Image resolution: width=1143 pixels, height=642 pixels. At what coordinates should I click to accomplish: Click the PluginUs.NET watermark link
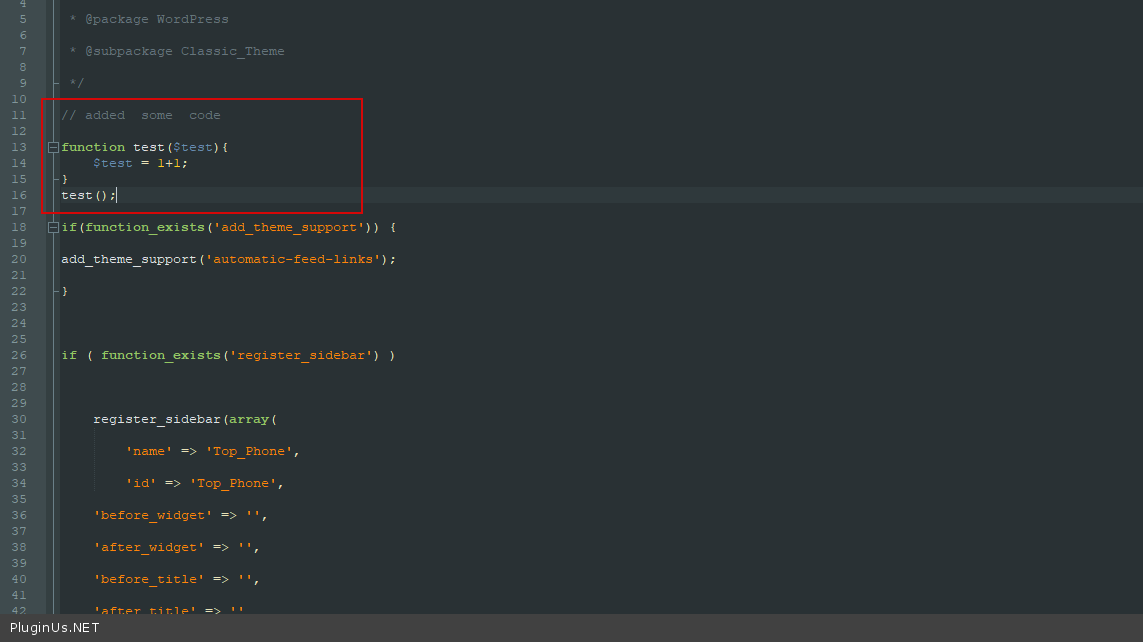pos(55,628)
